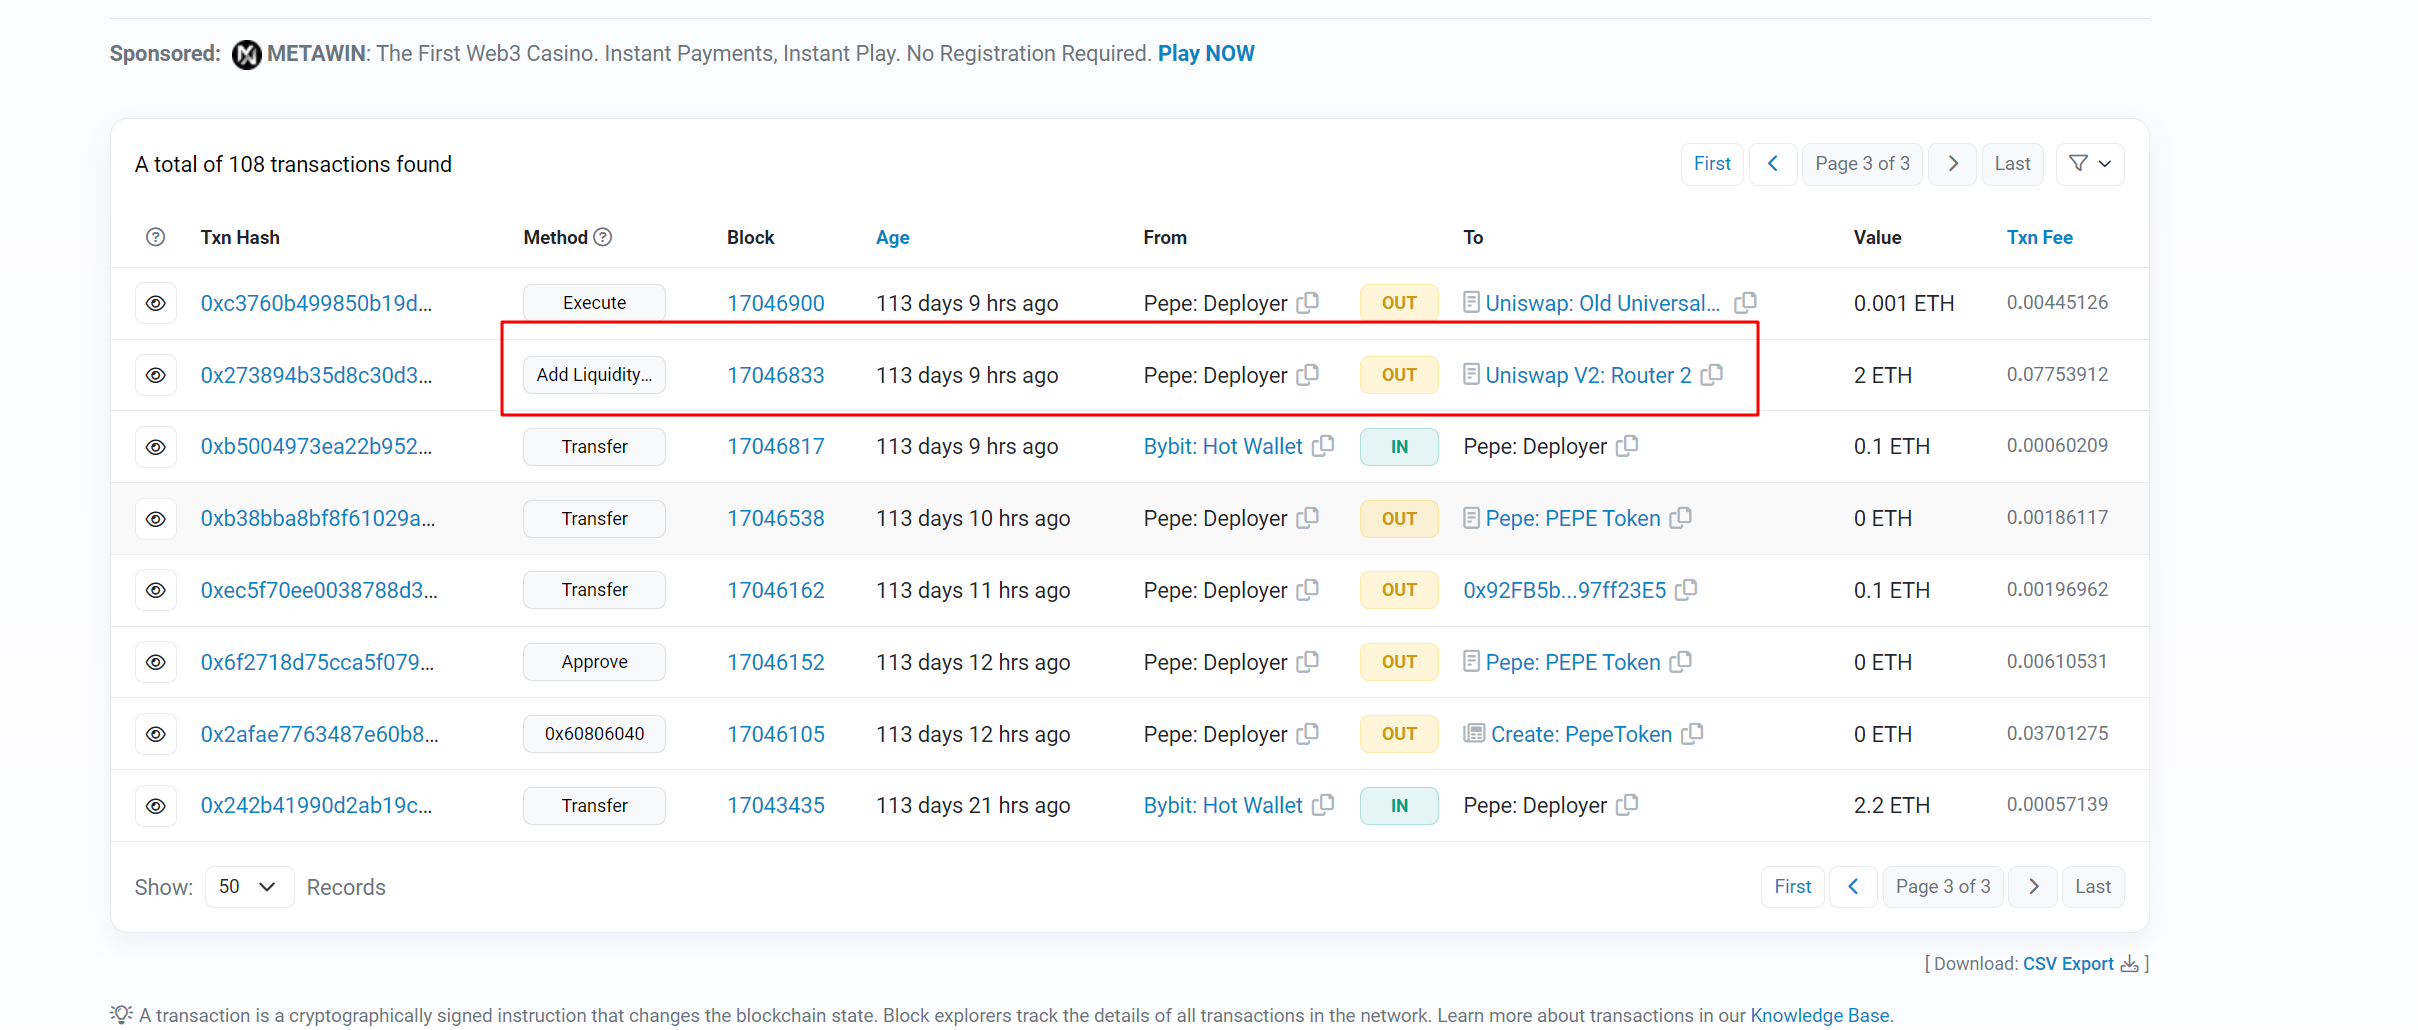Preview transaction 0xc3760b499850b19d with eye icon

(156, 303)
